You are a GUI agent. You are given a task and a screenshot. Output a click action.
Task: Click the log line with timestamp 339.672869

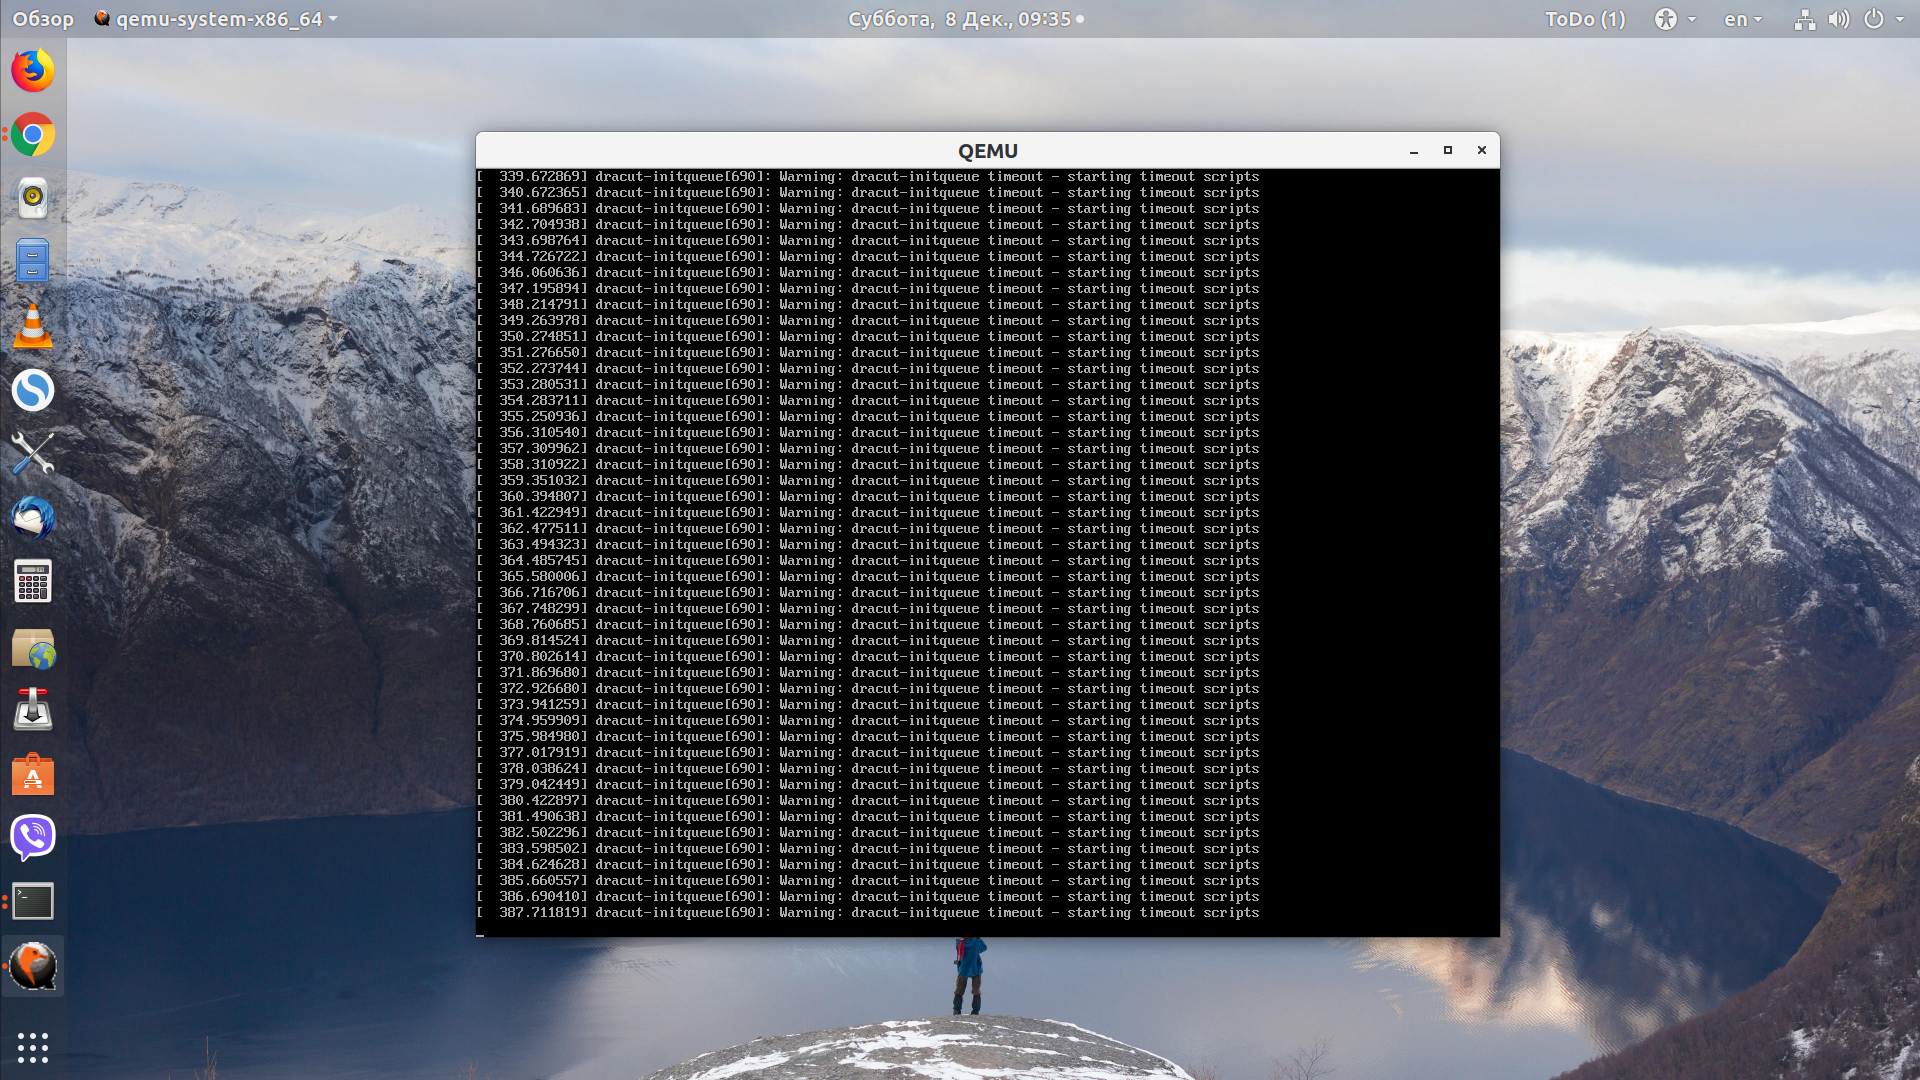click(x=868, y=177)
